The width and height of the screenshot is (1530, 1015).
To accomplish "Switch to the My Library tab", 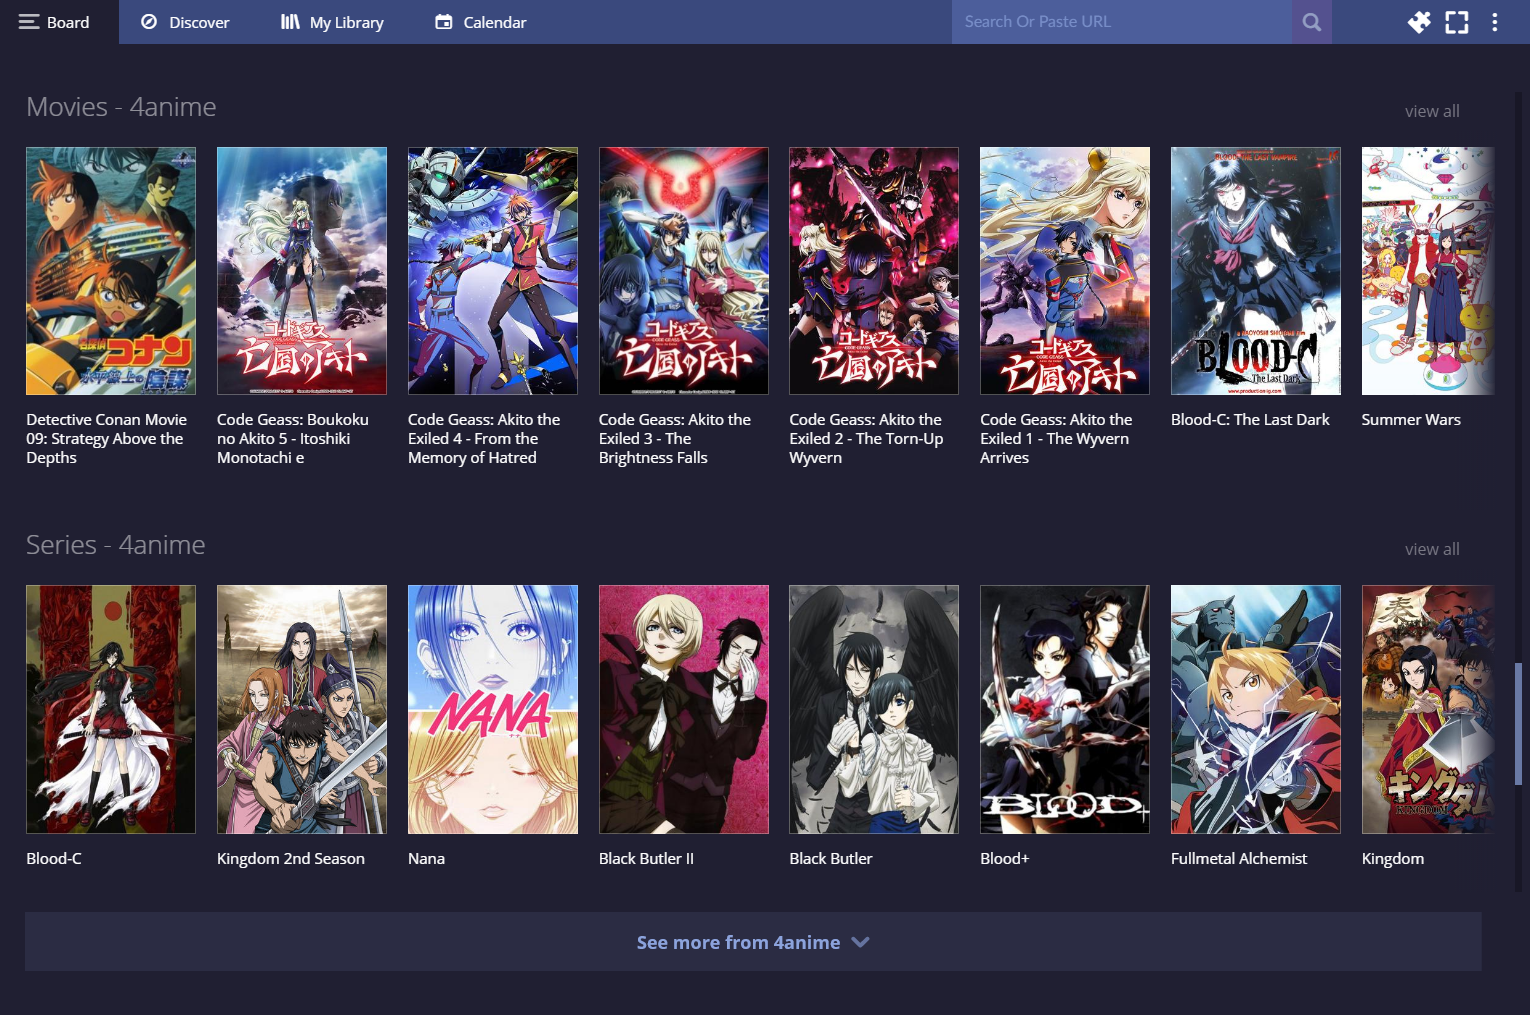I will [x=332, y=22].
